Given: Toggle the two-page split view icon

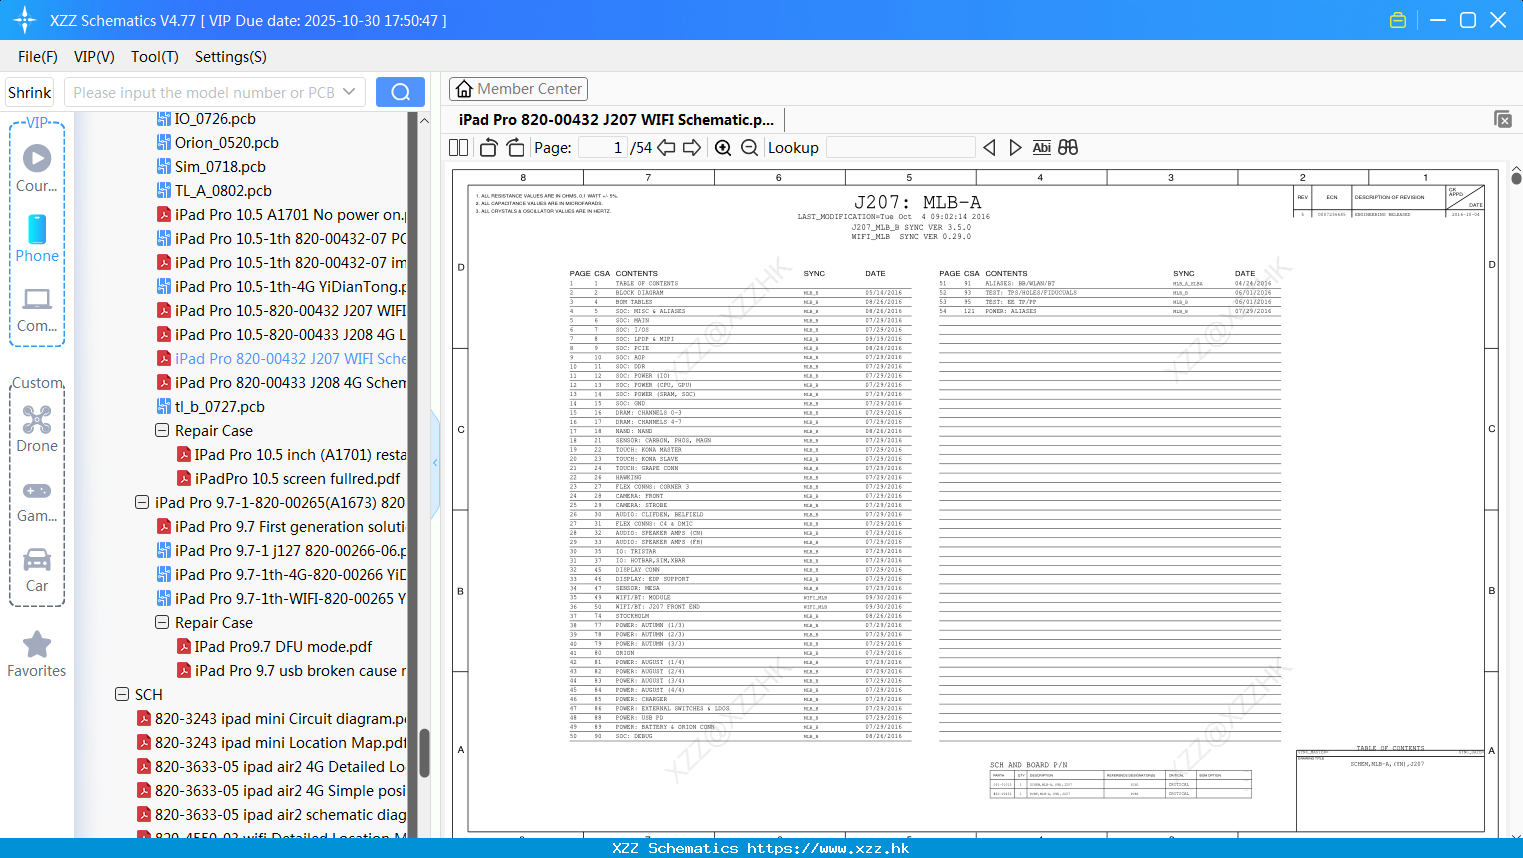Looking at the screenshot, I should click(x=458, y=147).
